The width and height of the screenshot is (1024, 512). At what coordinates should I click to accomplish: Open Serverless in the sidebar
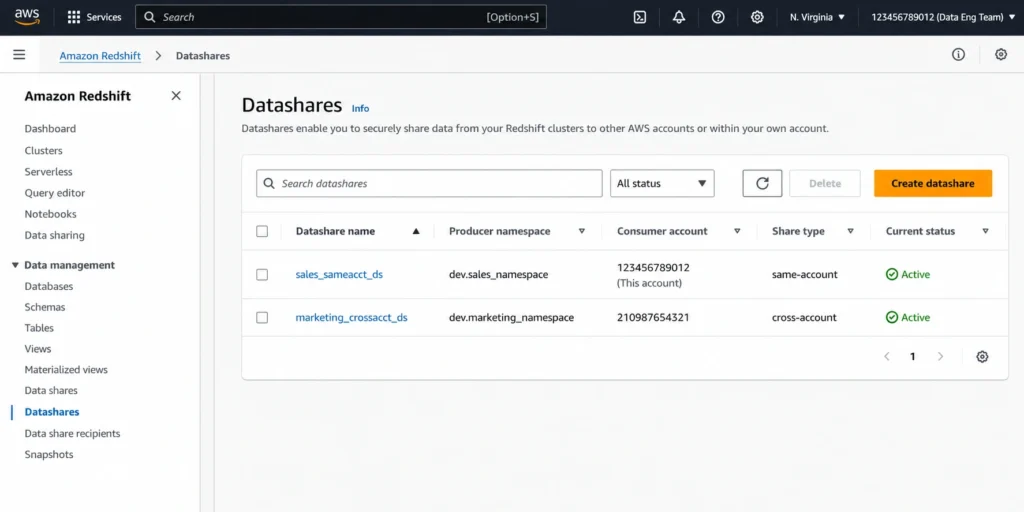pyautogui.click(x=48, y=172)
